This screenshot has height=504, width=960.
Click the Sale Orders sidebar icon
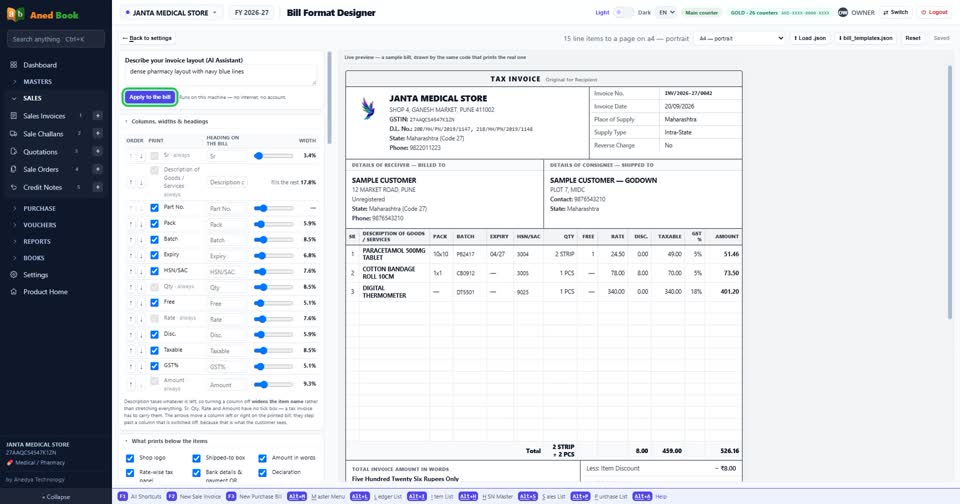pos(13,169)
